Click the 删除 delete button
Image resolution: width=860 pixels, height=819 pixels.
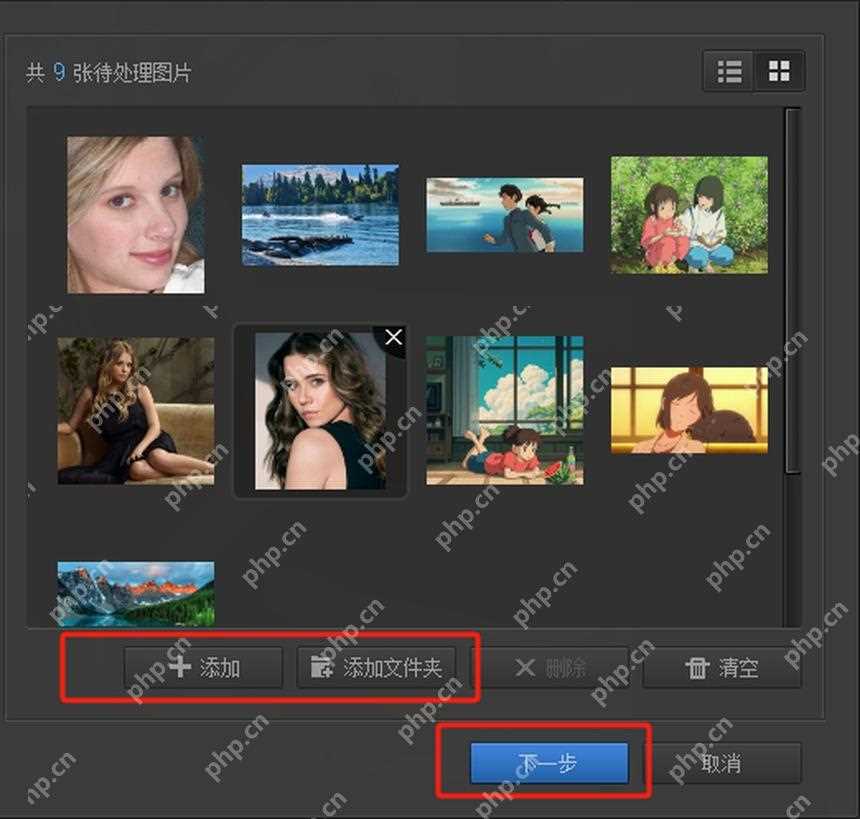(550, 668)
